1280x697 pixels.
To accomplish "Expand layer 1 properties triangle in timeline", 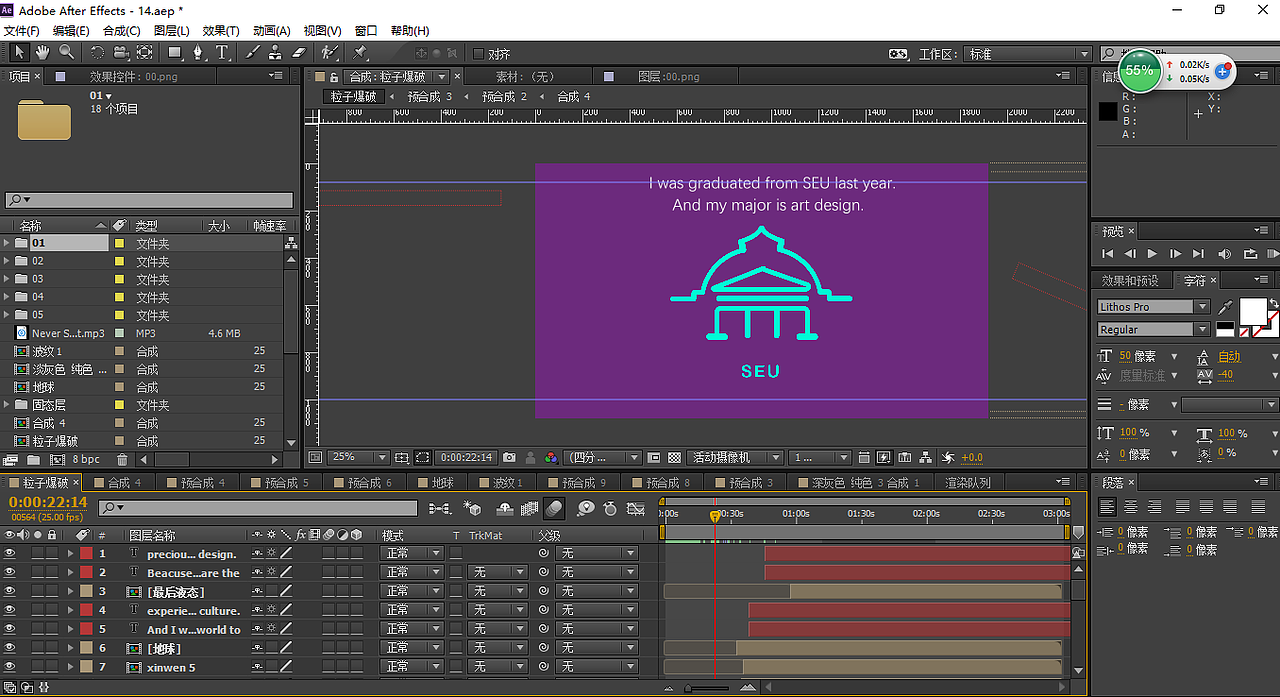I will click(70, 553).
